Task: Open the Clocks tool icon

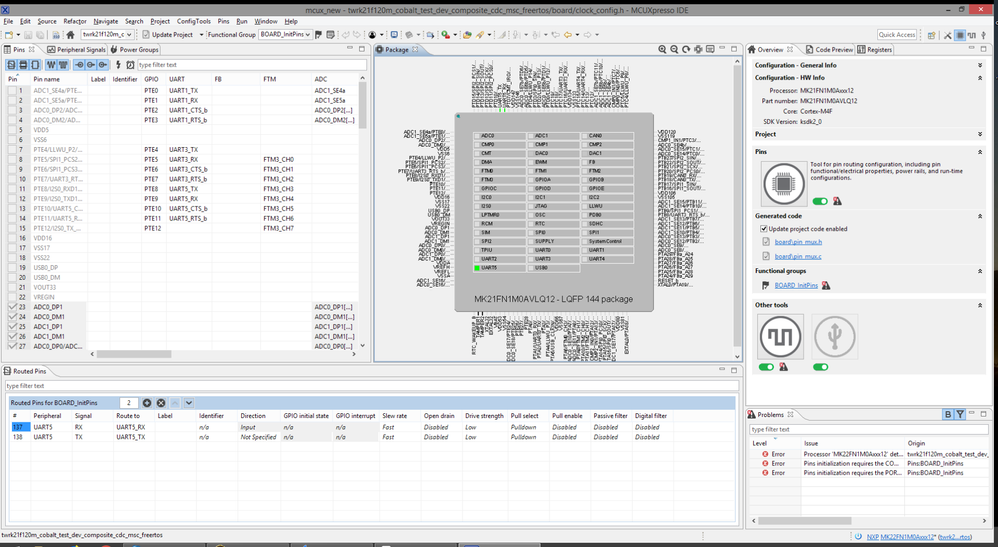Action: tap(780, 336)
